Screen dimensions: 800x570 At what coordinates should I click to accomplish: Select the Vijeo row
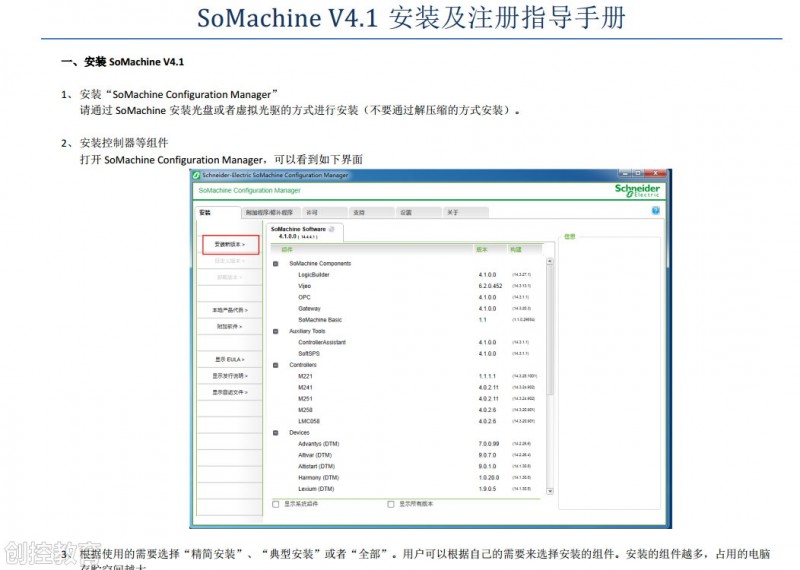coord(408,286)
